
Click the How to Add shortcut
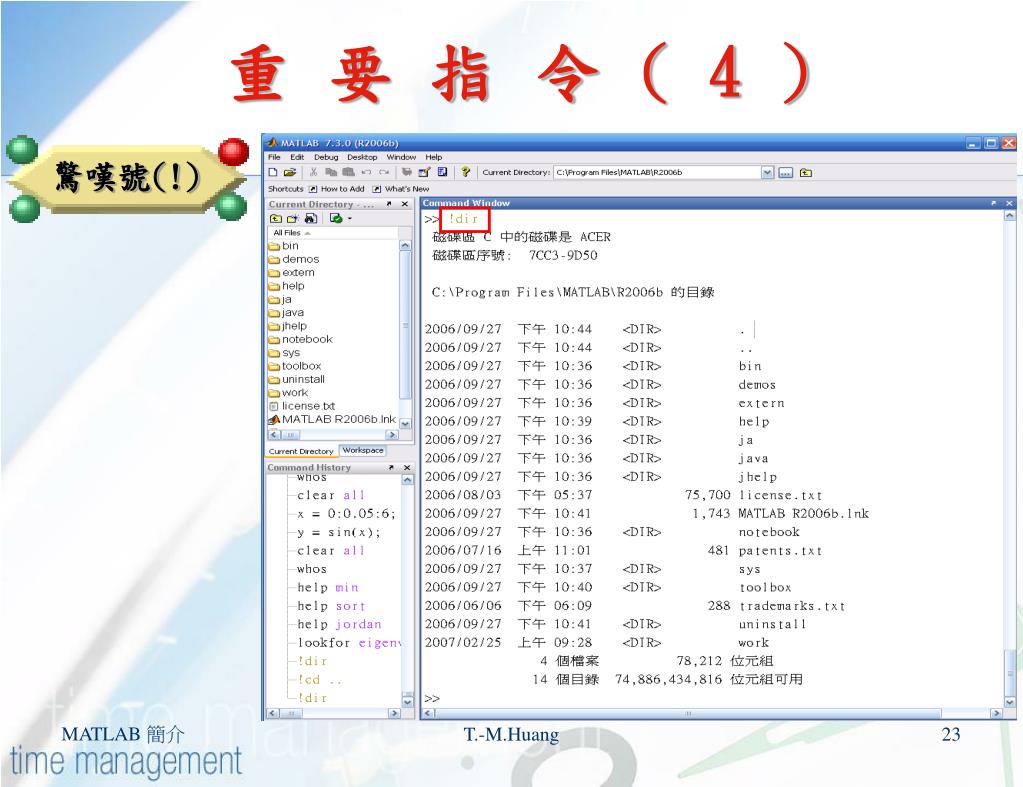click(337, 189)
